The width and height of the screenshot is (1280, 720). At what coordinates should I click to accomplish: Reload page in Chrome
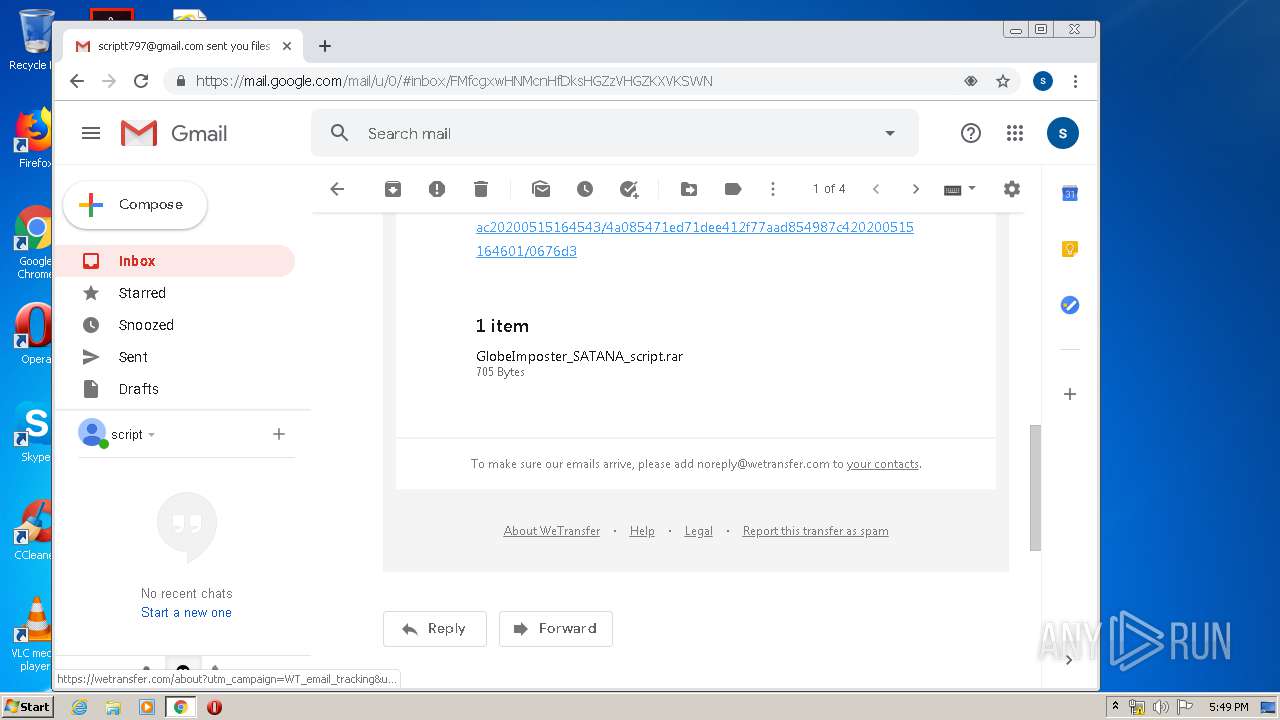[141, 81]
